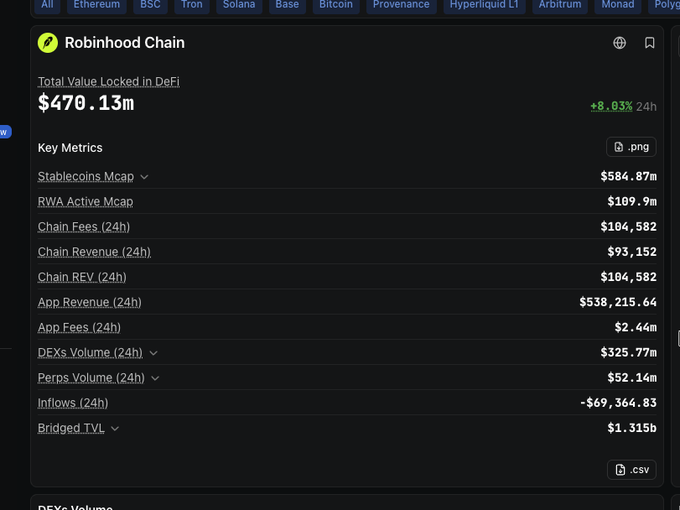Screen dimensions: 680x510
Task: Click Total Value Locked in DeFi label
Action: pyautogui.click(x=108, y=82)
